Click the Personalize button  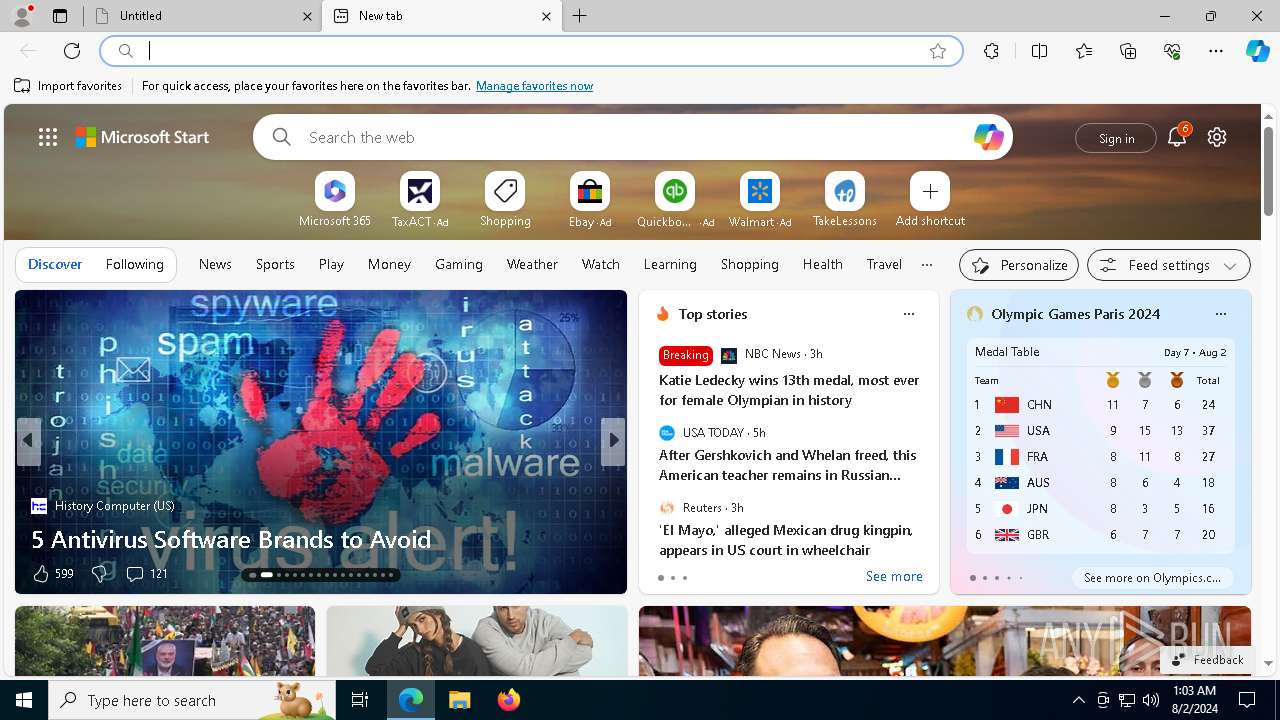[x=1019, y=265]
